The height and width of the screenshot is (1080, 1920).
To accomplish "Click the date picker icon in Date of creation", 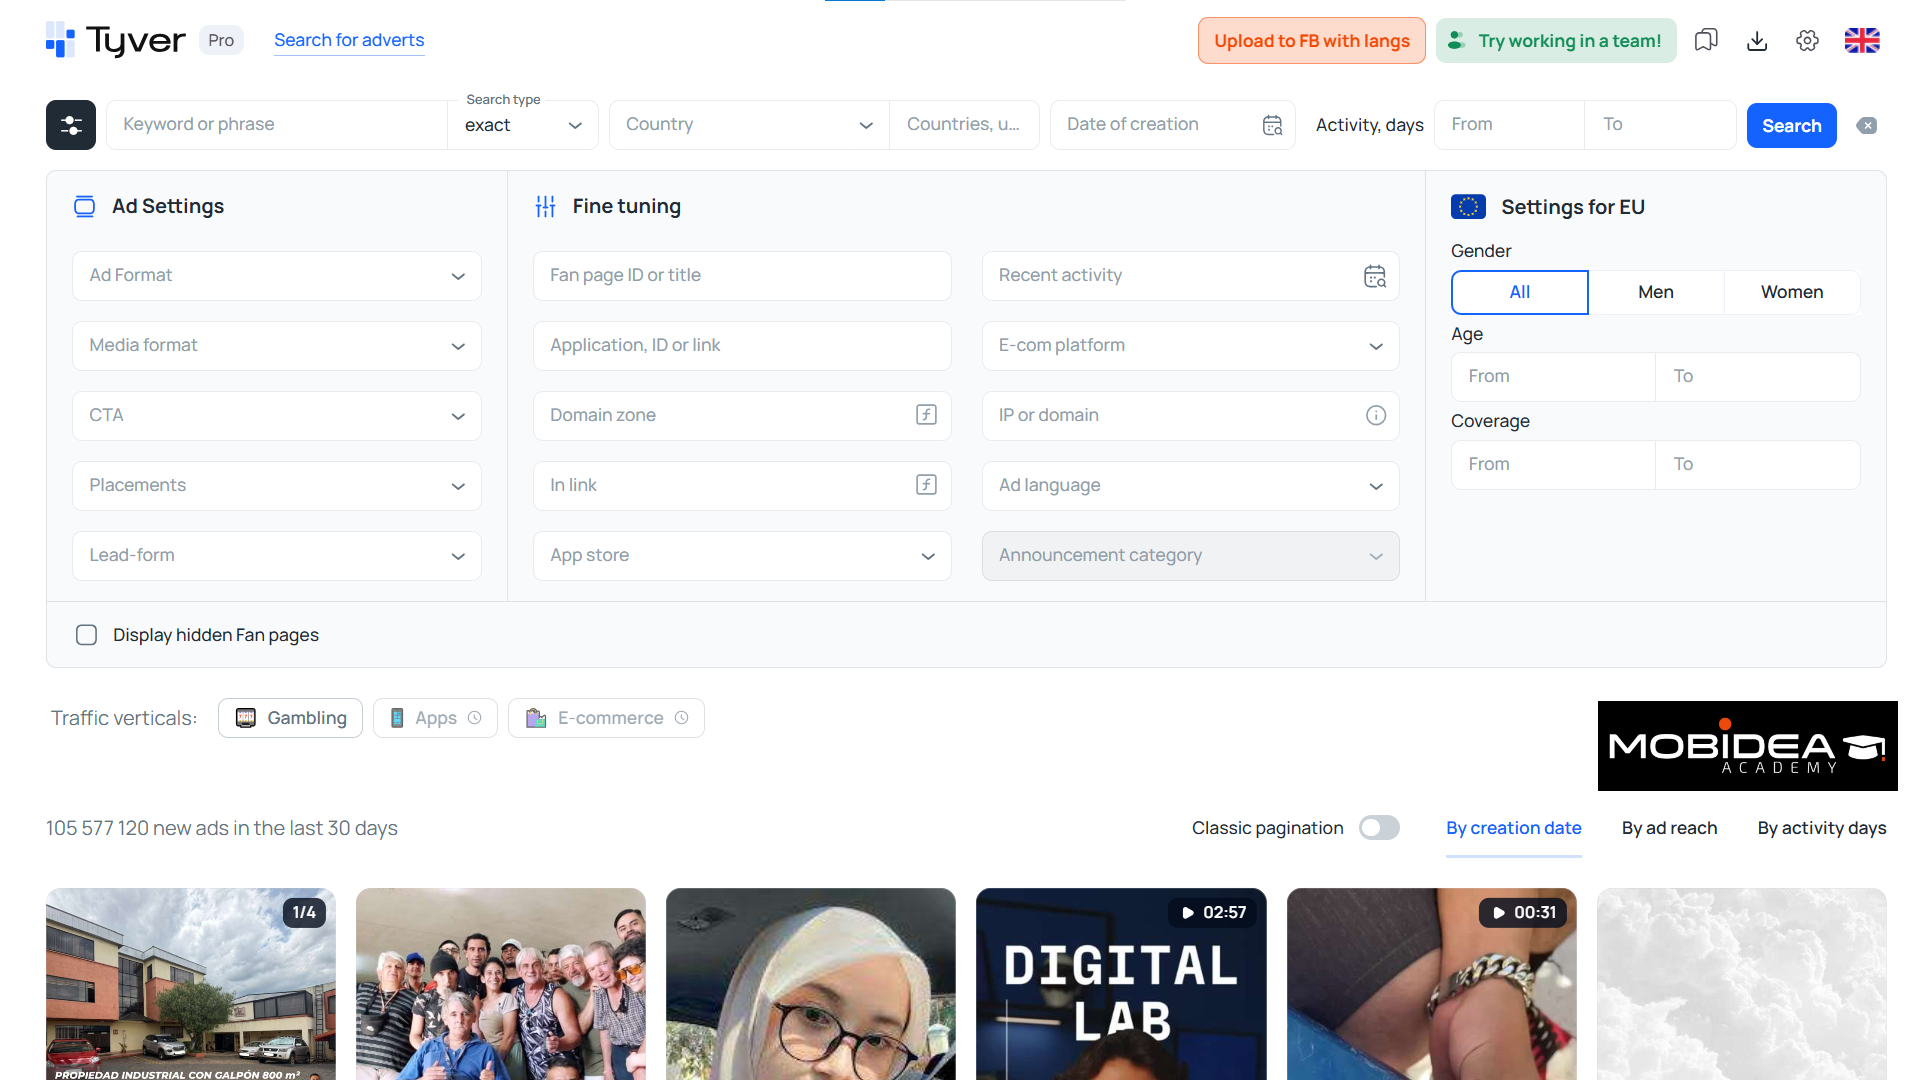I will tap(1271, 124).
